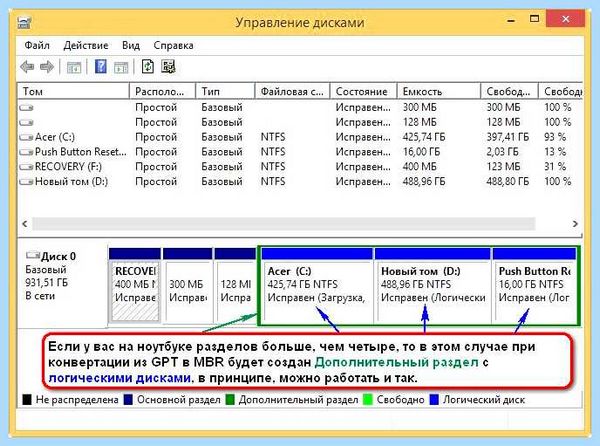Click the 425,74 ГБ capacity cell
This screenshot has width=600, height=446.
(x=424, y=137)
